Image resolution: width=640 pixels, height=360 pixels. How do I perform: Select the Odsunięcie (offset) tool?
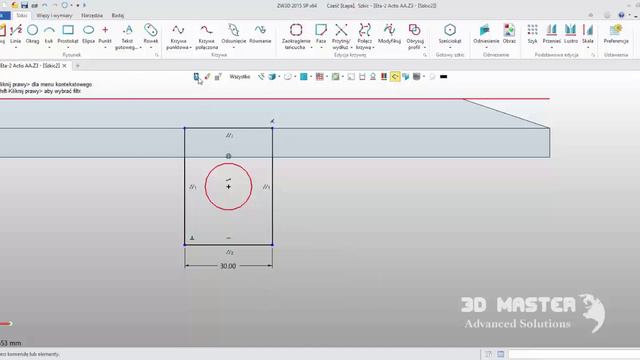(x=233, y=33)
